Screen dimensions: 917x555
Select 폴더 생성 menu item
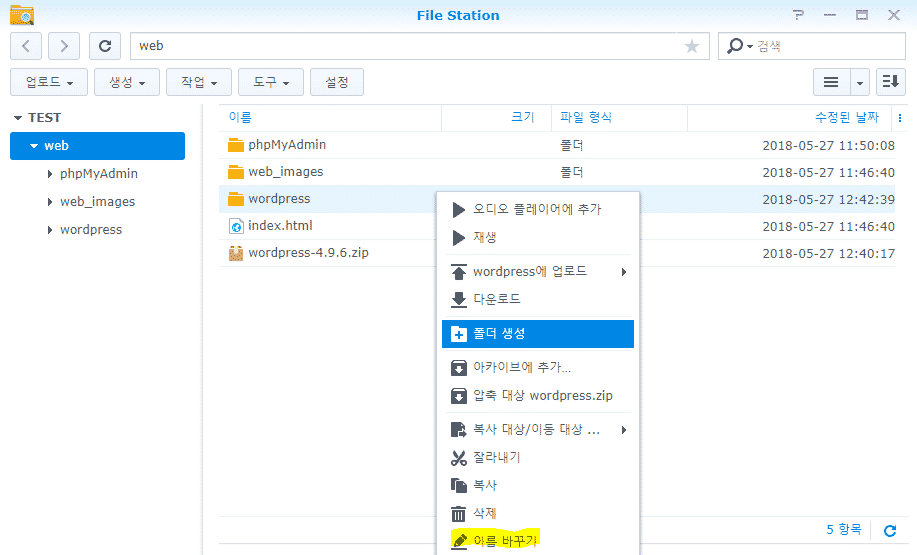pos(537,334)
